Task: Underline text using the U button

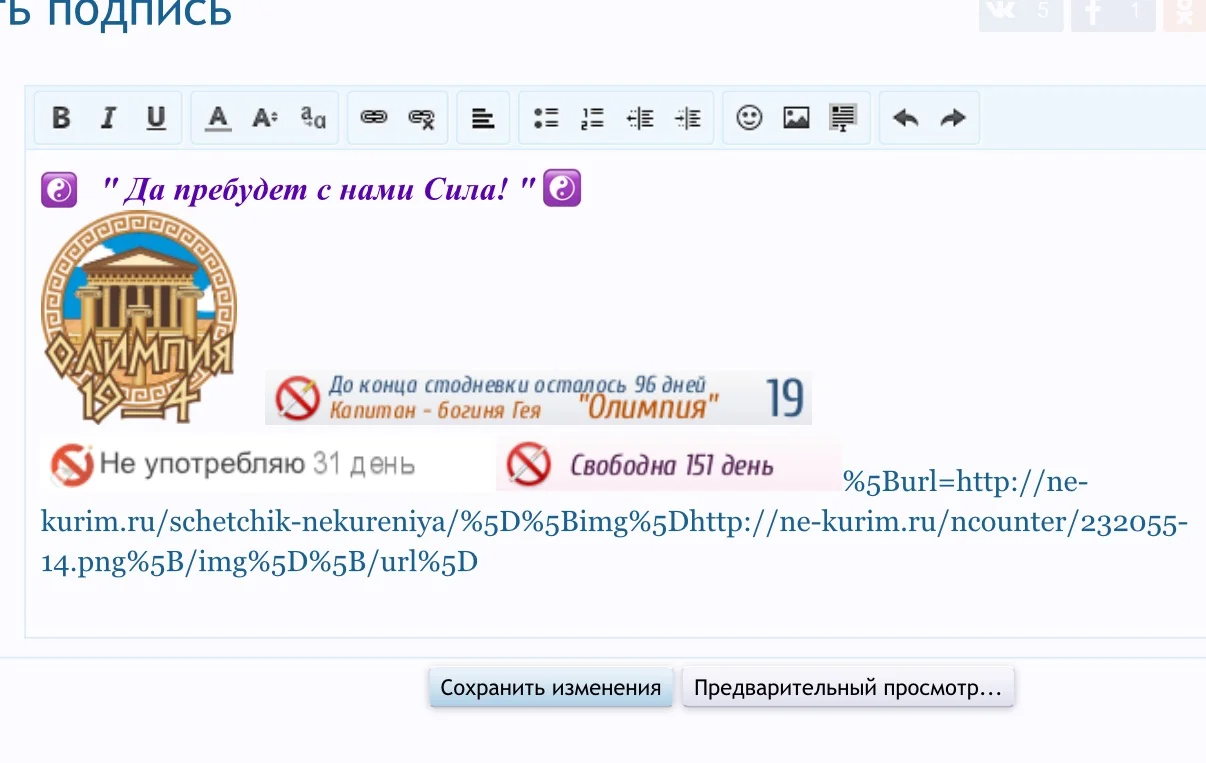Action: click(156, 118)
